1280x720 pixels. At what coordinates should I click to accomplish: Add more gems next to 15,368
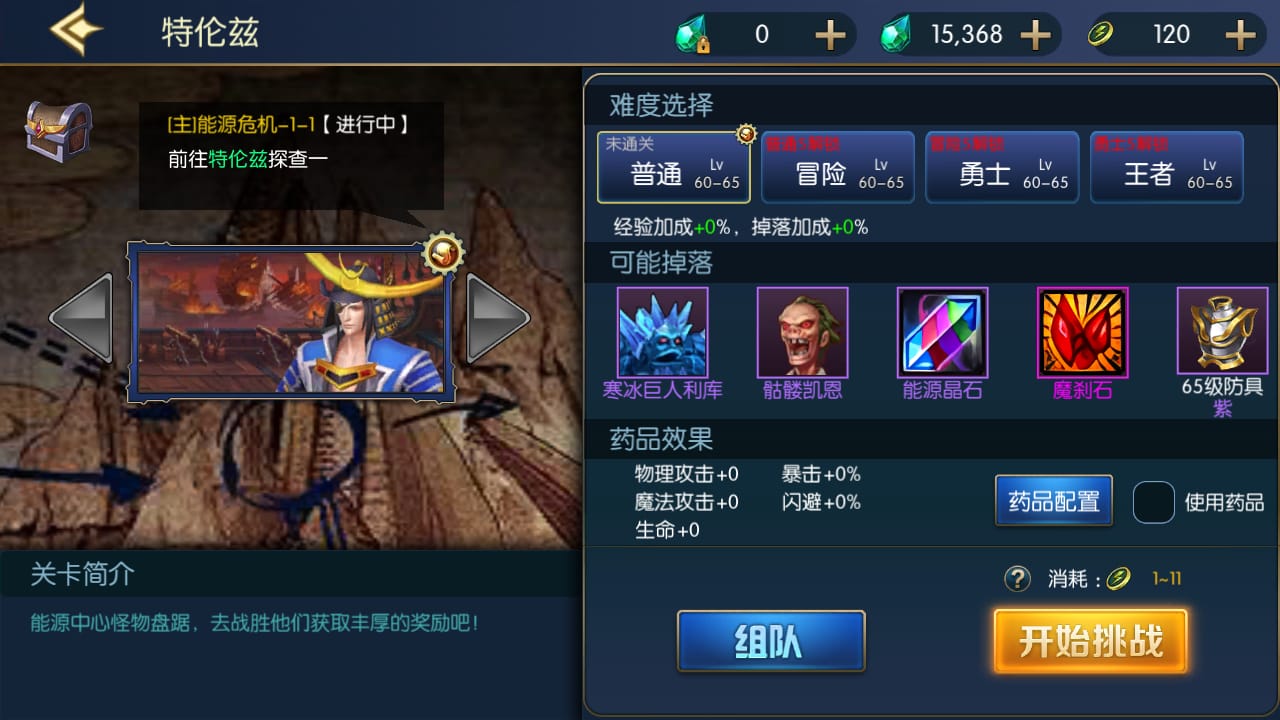coord(1035,35)
